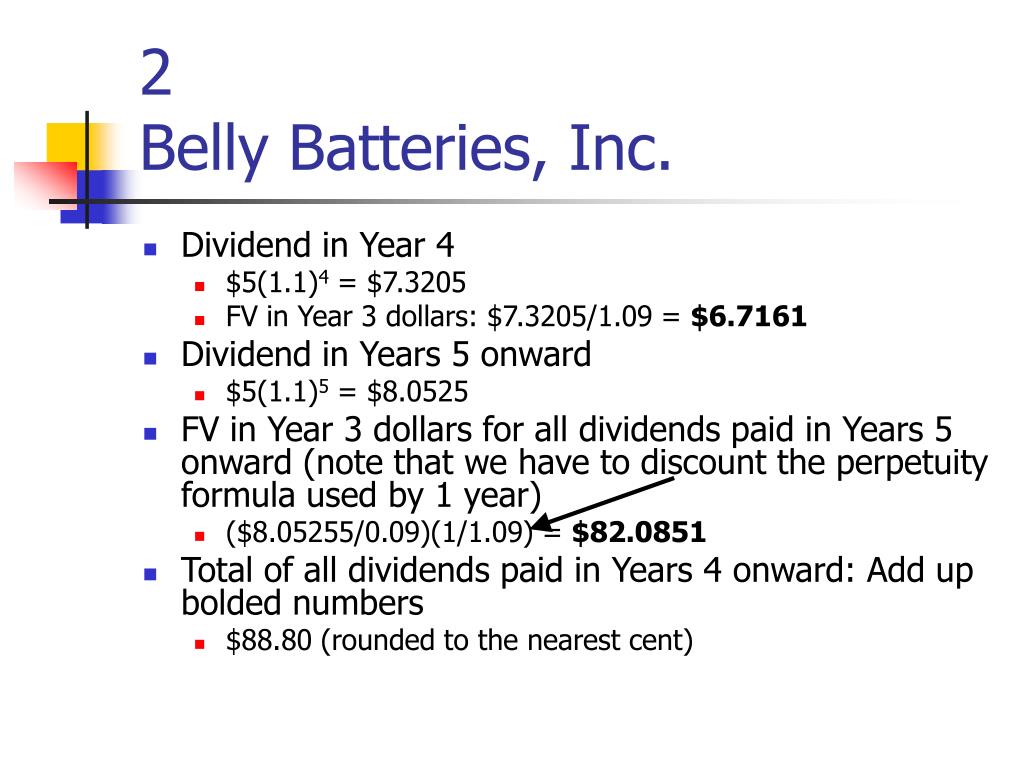Click the black arrow pointing to the formula

[x=603, y=503]
